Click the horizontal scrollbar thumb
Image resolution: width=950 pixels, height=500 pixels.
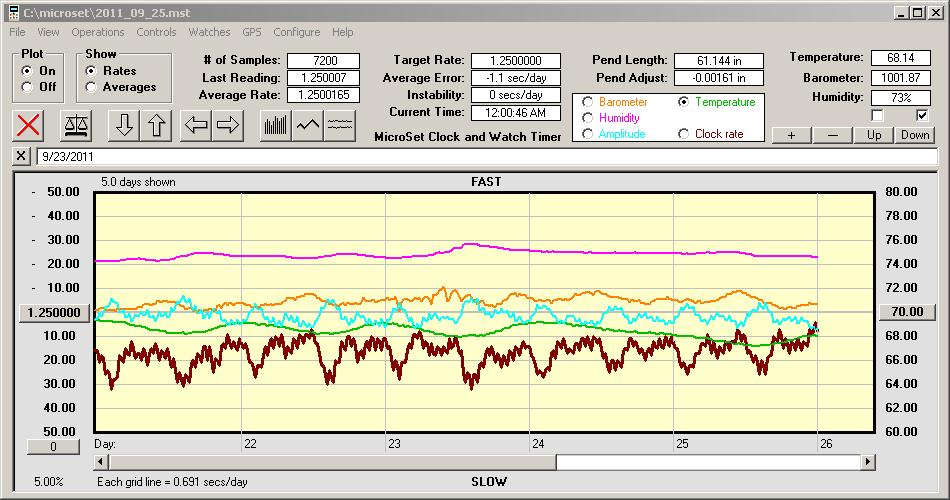332,462
